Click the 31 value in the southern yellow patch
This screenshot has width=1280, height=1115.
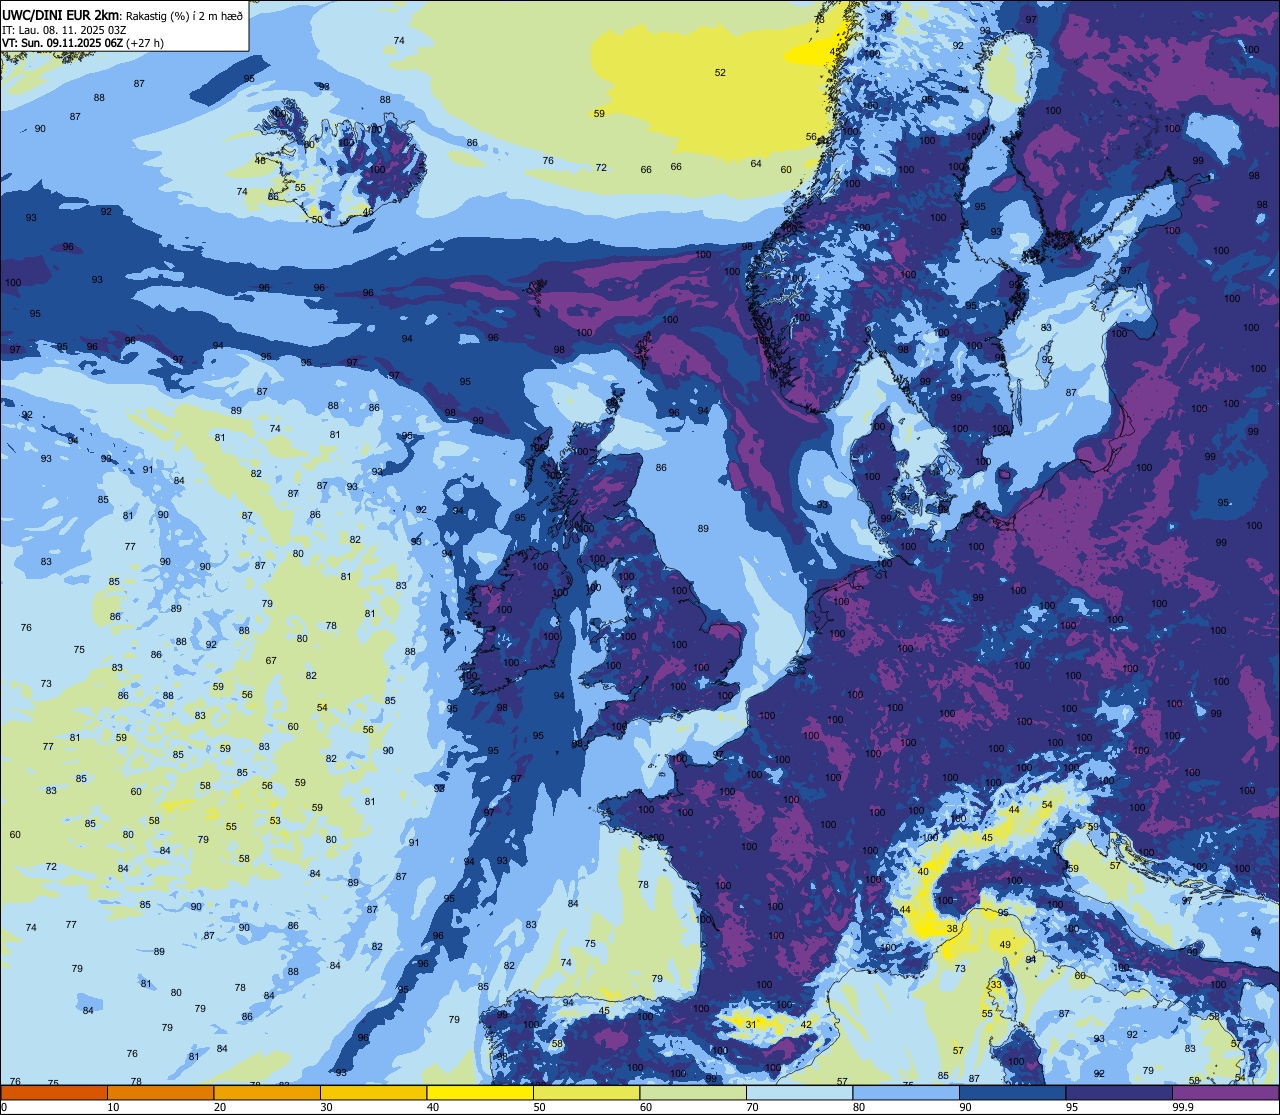coord(750,1023)
